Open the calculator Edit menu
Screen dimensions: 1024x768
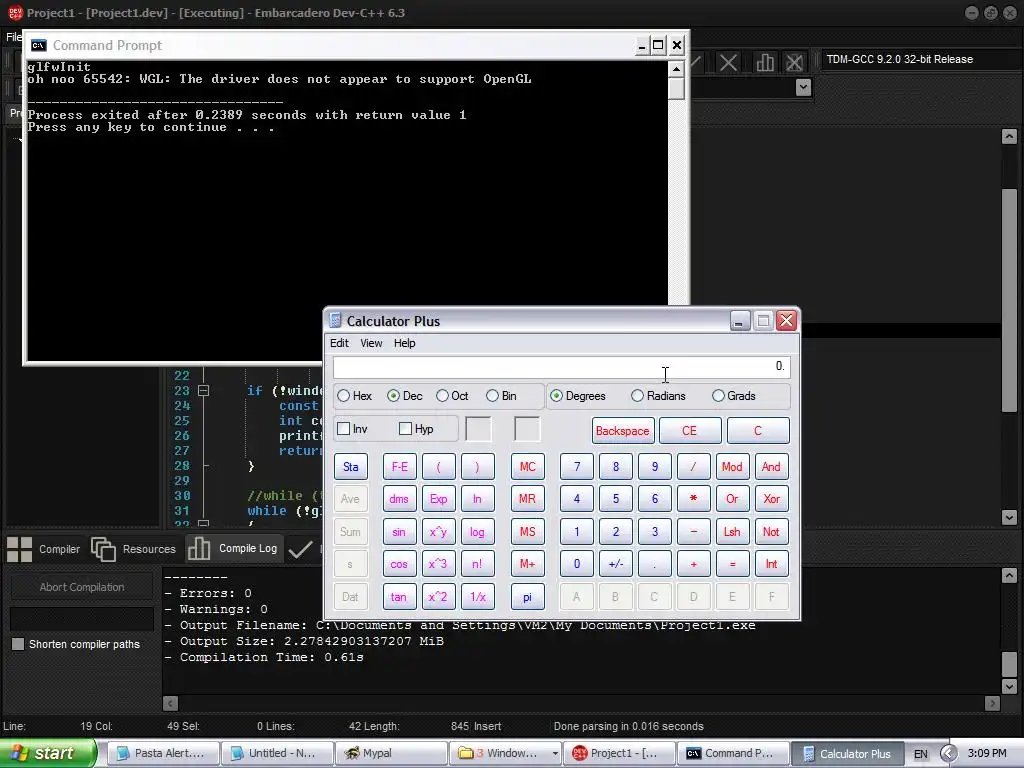(339, 343)
